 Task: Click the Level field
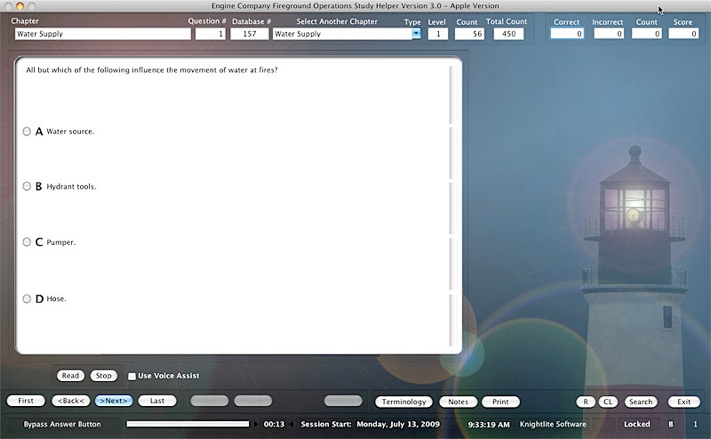click(438, 34)
